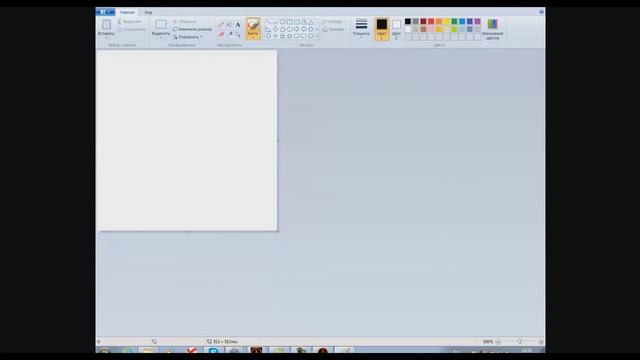This screenshot has width=640, height=360.
Task: Select the Fill with color bucket tool
Action: point(229,24)
